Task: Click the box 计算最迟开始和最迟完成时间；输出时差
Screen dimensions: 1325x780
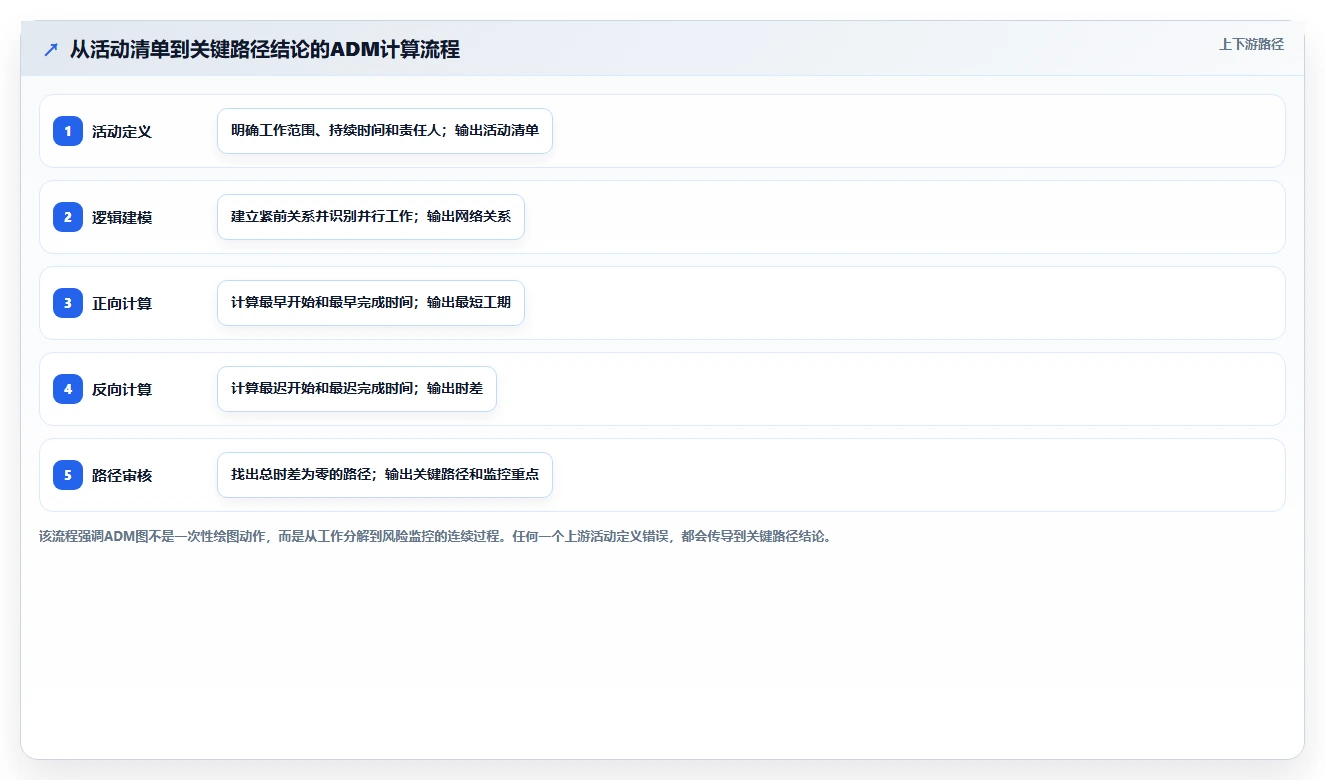Action: point(357,389)
